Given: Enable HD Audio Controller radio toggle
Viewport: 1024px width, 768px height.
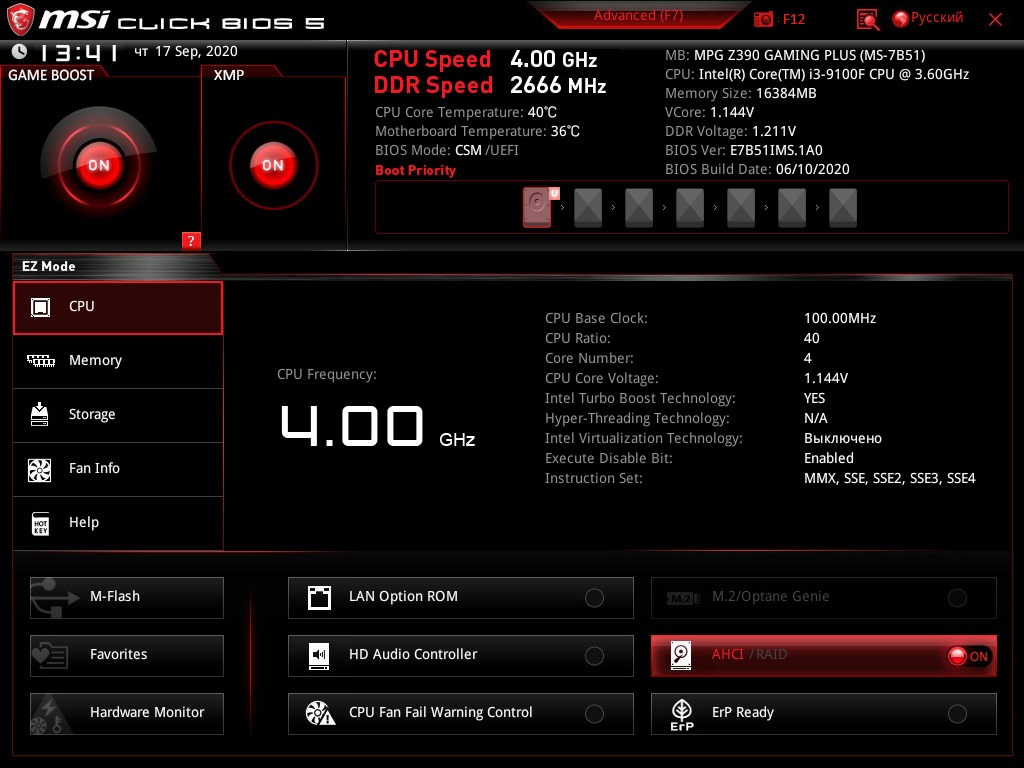Looking at the screenshot, I should [x=594, y=656].
